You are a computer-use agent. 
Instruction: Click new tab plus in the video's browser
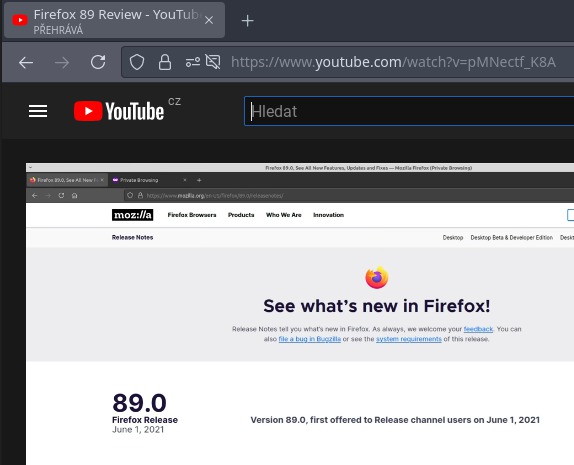tap(199, 180)
